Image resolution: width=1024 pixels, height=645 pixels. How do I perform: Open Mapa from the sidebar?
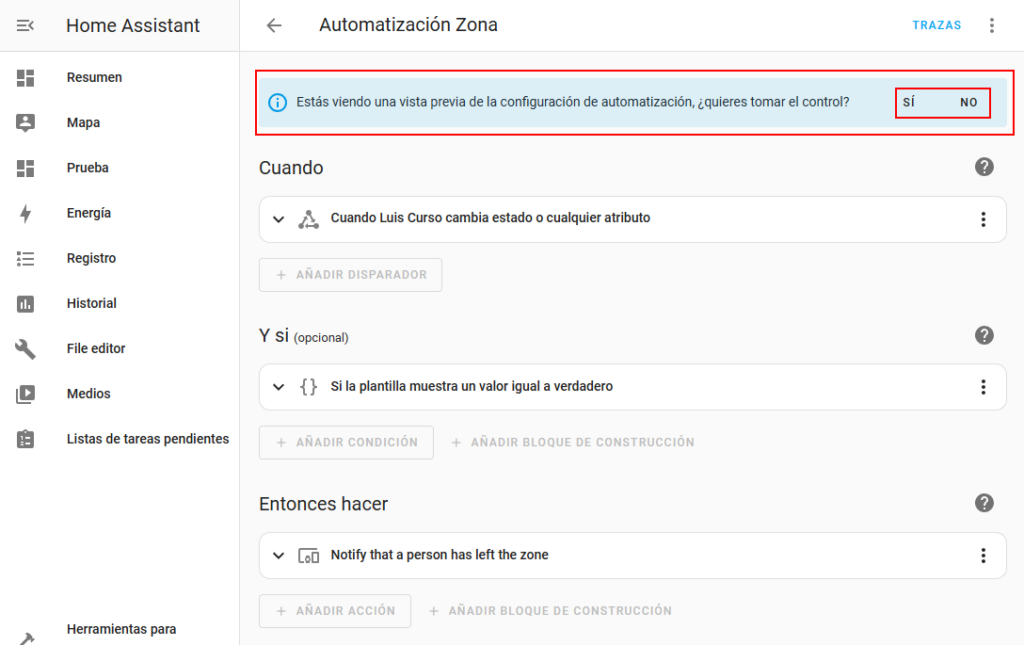click(x=83, y=123)
